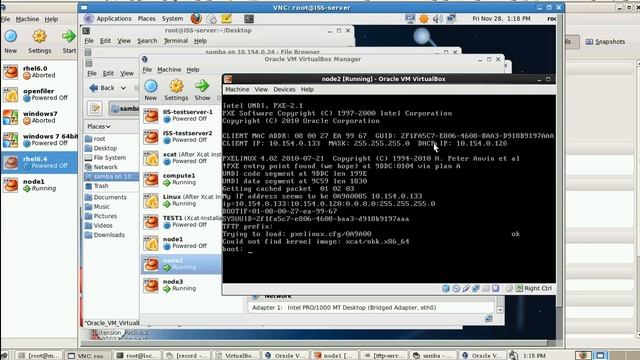Screen dimensions: 640x360
Task: Click the volume speaker icon in GNOME panel
Action: point(438,19)
